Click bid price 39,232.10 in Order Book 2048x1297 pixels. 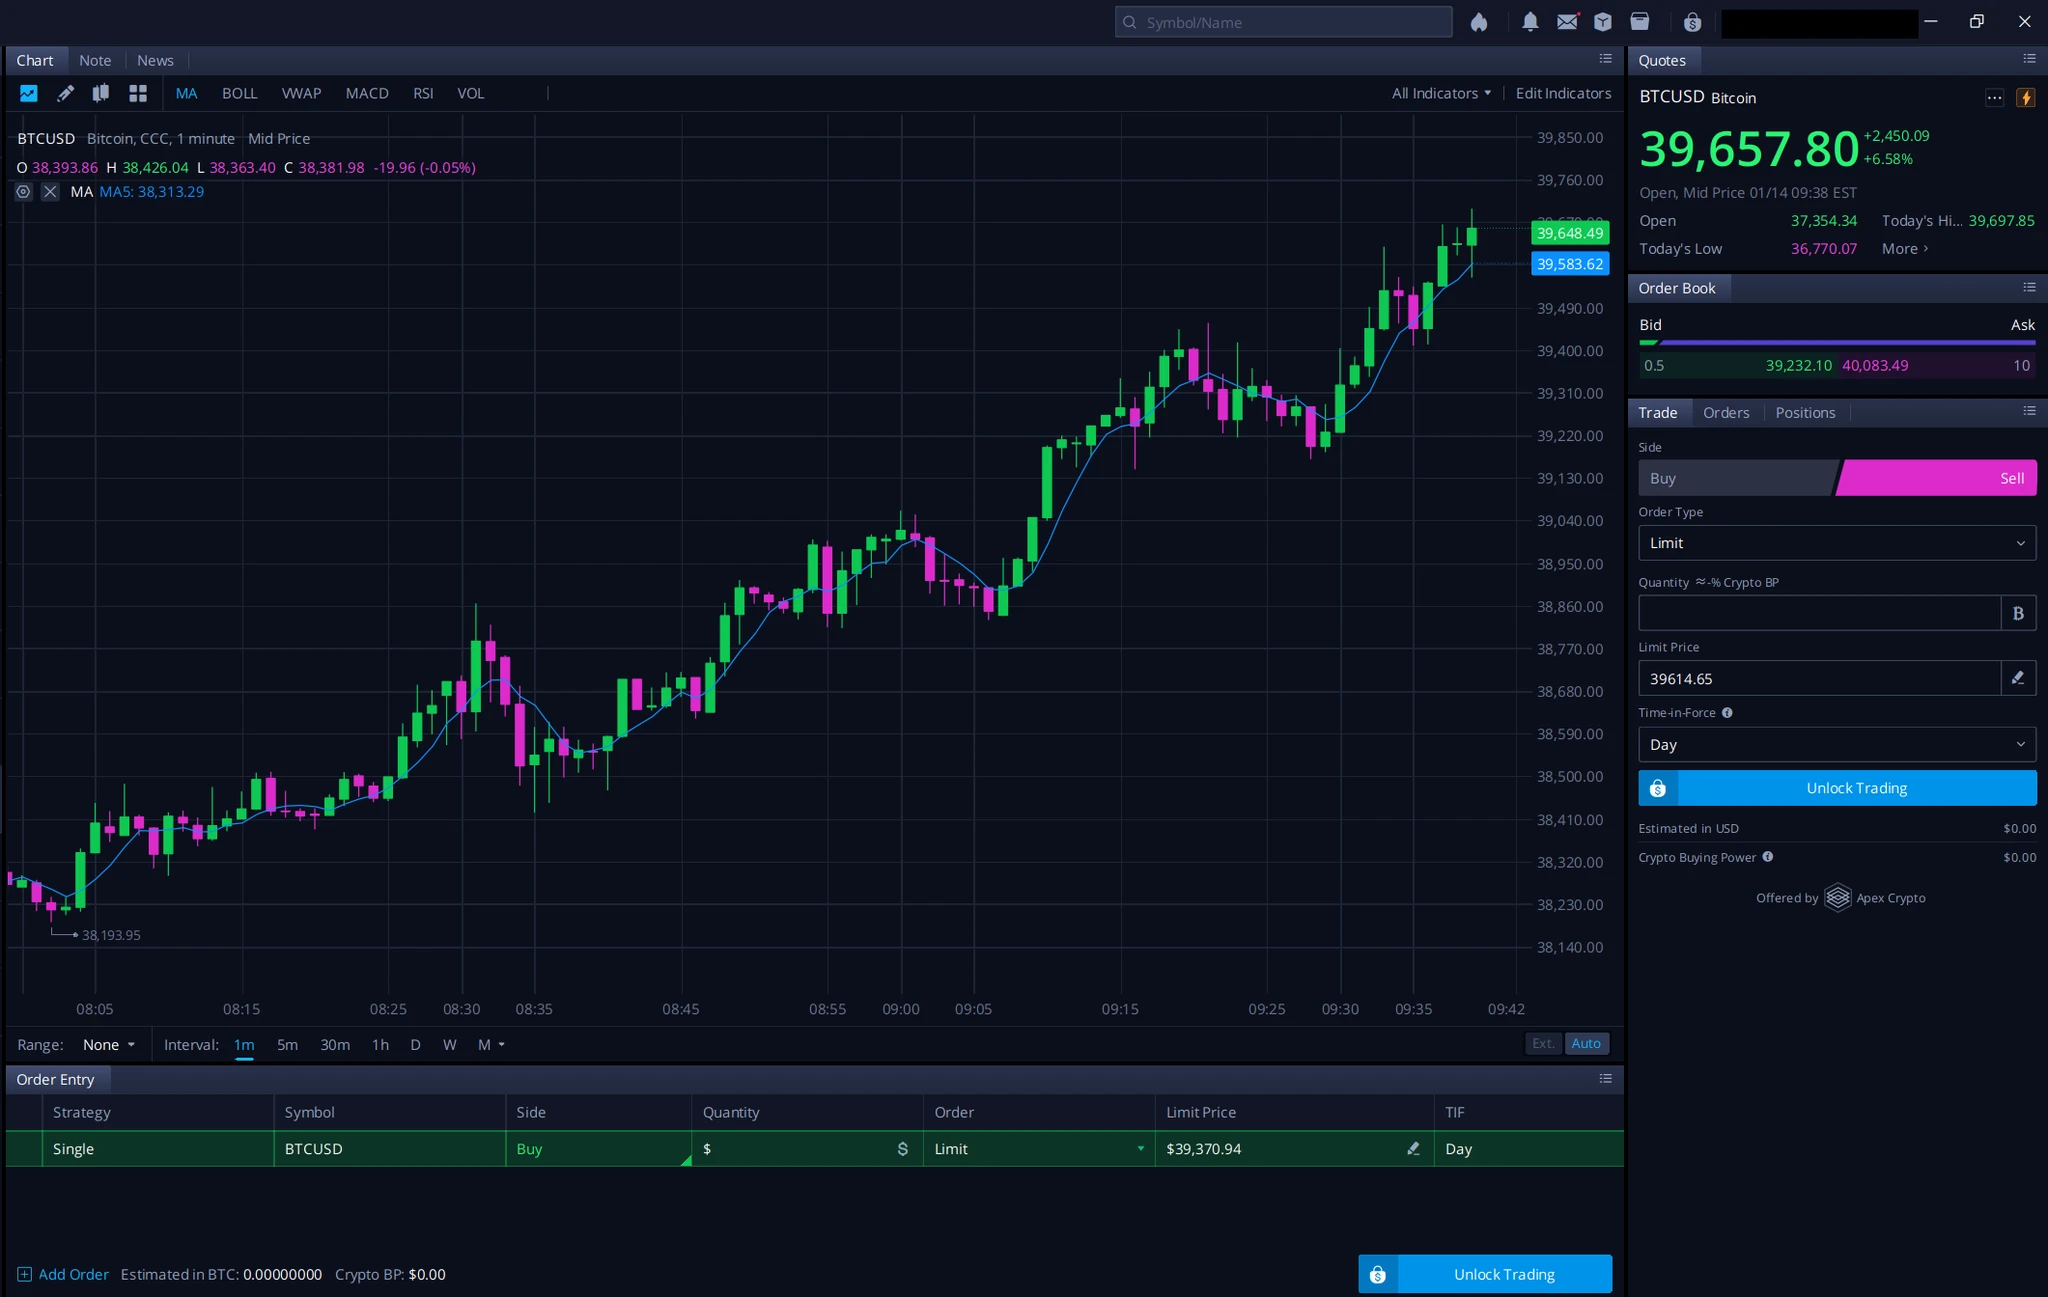click(x=1798, y=365)
